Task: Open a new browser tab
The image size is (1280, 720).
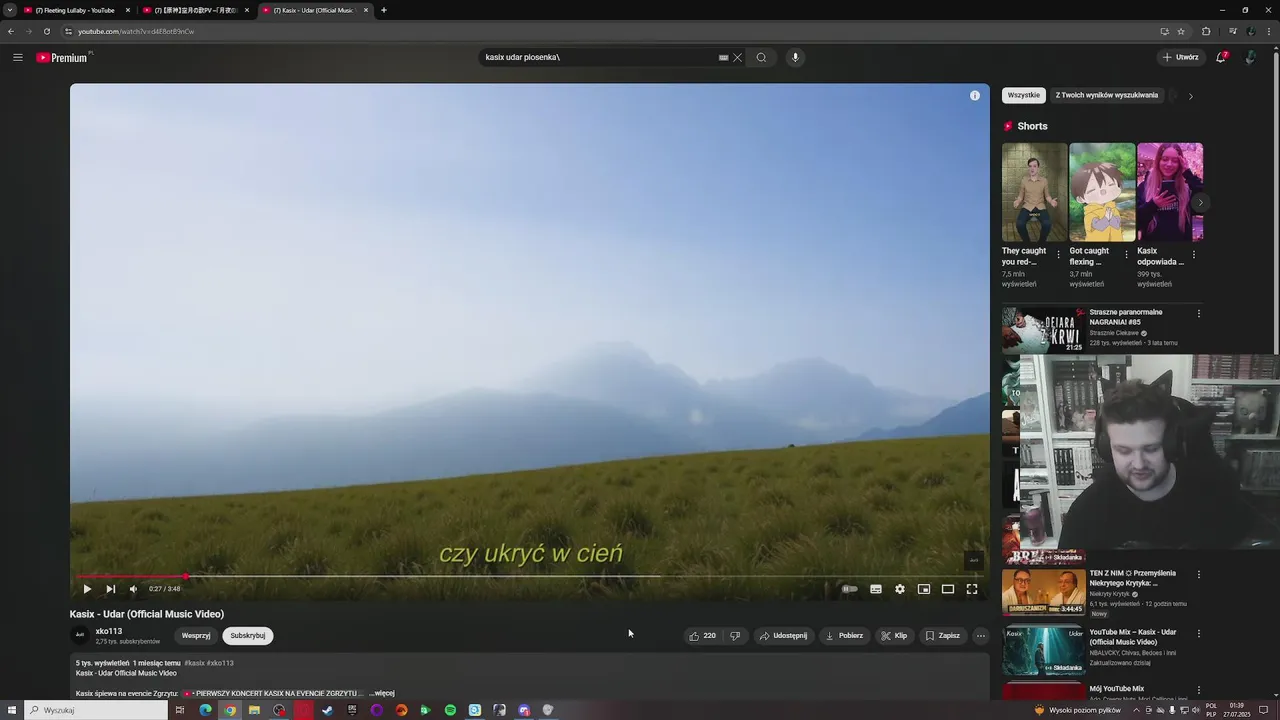Action: click(384, 10)
